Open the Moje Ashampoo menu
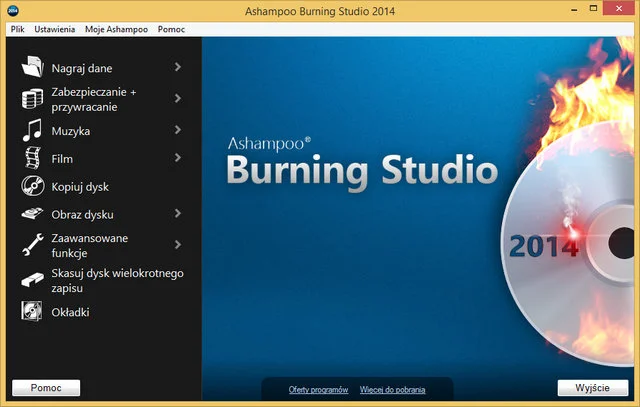This screenshot has width=640, height=407. (x=116, y=29)
